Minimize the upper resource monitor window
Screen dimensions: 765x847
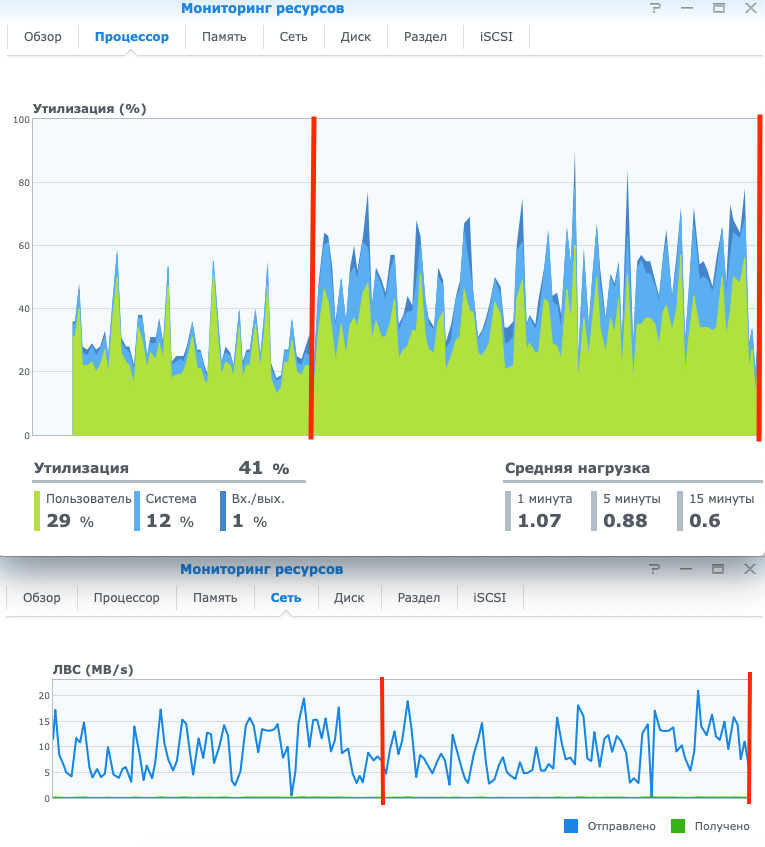[687, 8]
